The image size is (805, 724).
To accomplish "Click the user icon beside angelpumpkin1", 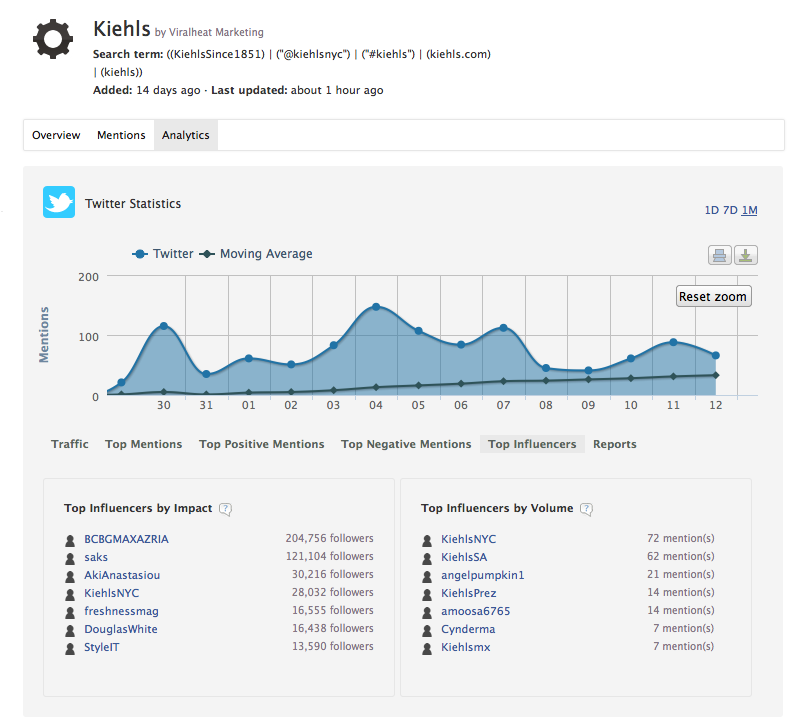I will (427, 576).
